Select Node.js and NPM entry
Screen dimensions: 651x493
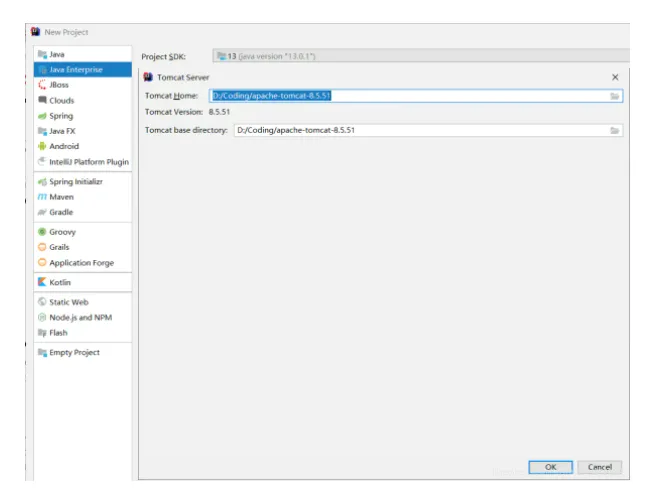tap(83, 317)
